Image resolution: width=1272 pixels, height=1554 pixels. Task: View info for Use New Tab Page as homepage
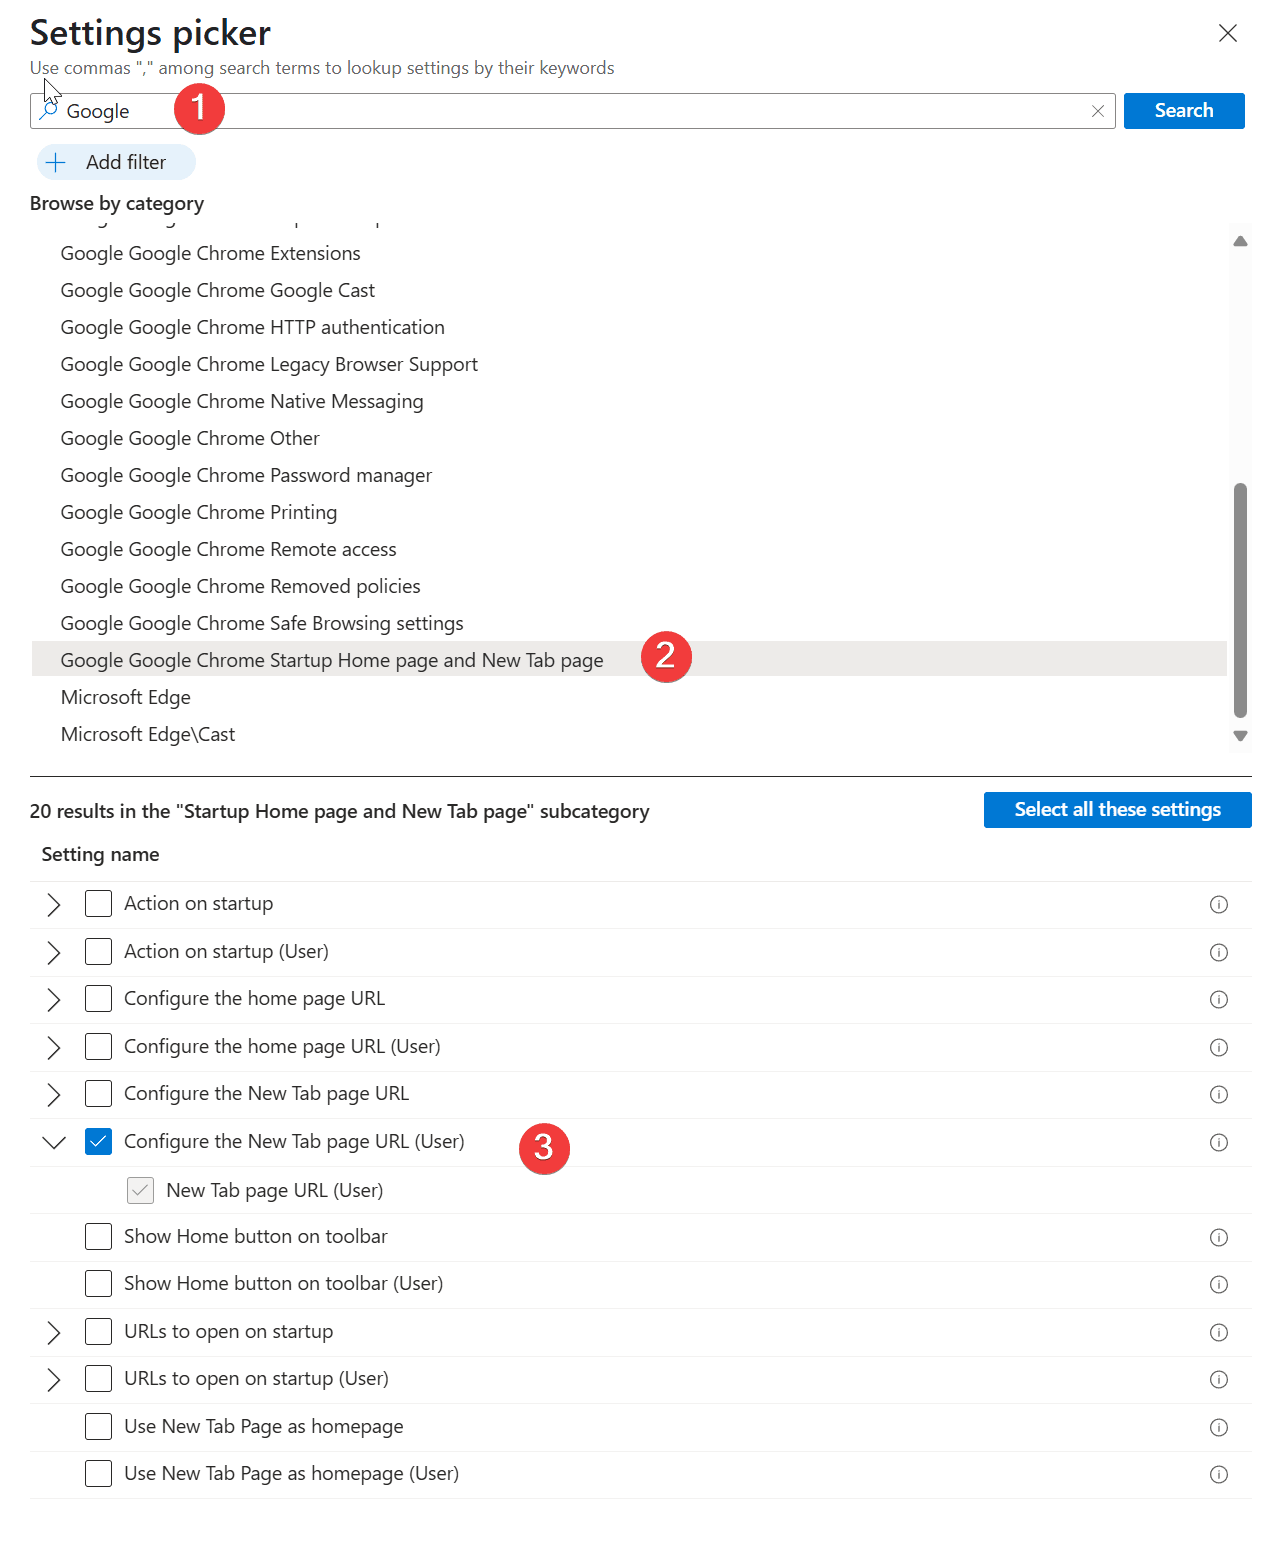[x=1219, y=1427]
